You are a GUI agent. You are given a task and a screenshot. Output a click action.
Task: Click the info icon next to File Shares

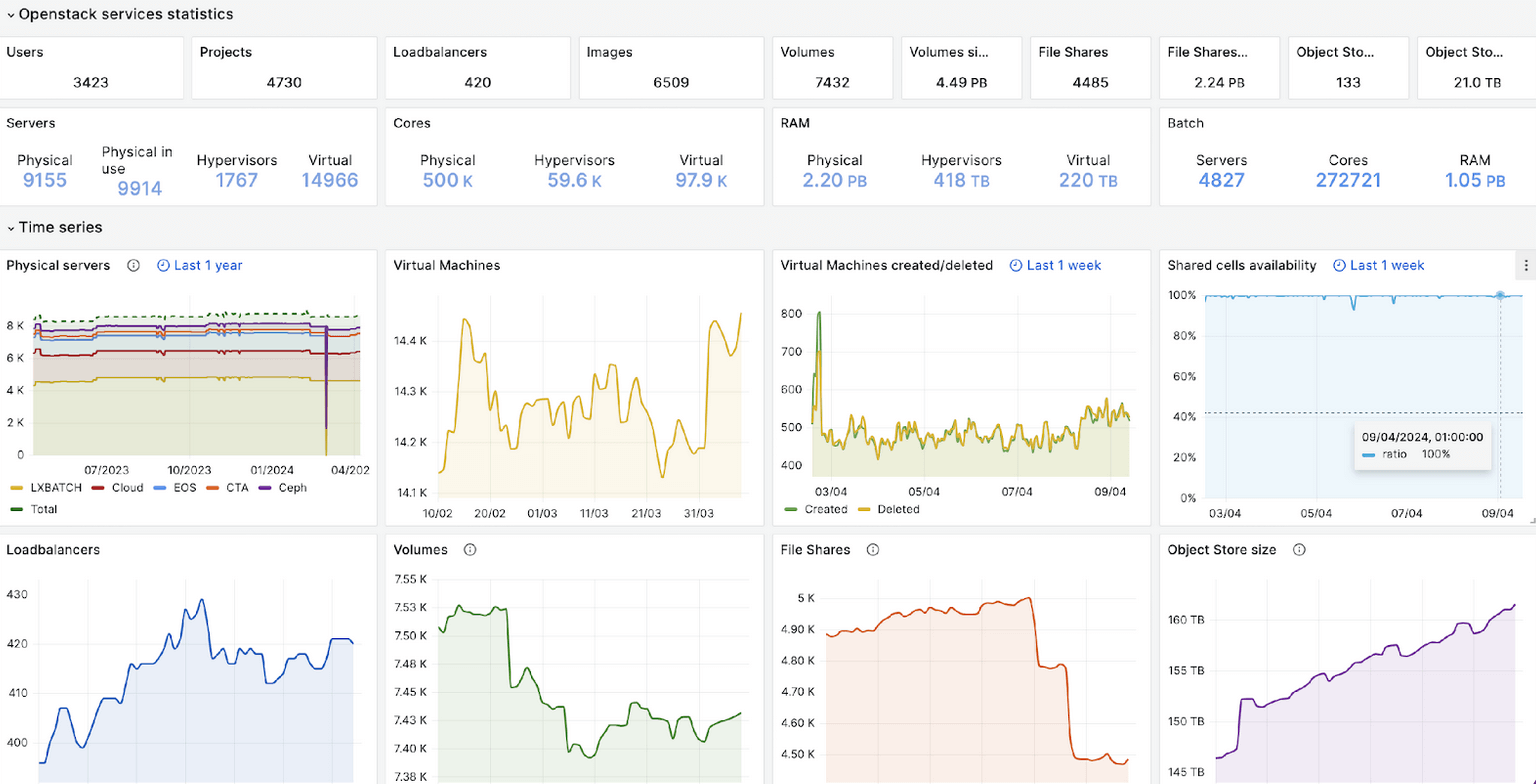tap(873, 549)
